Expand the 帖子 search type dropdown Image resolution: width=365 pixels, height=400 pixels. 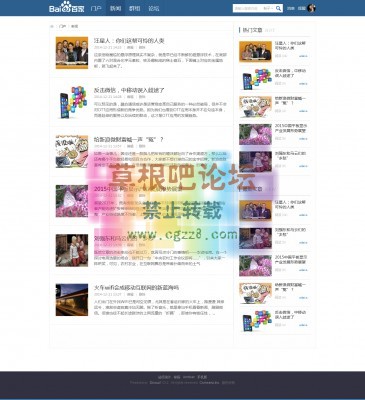click(268, 8)
